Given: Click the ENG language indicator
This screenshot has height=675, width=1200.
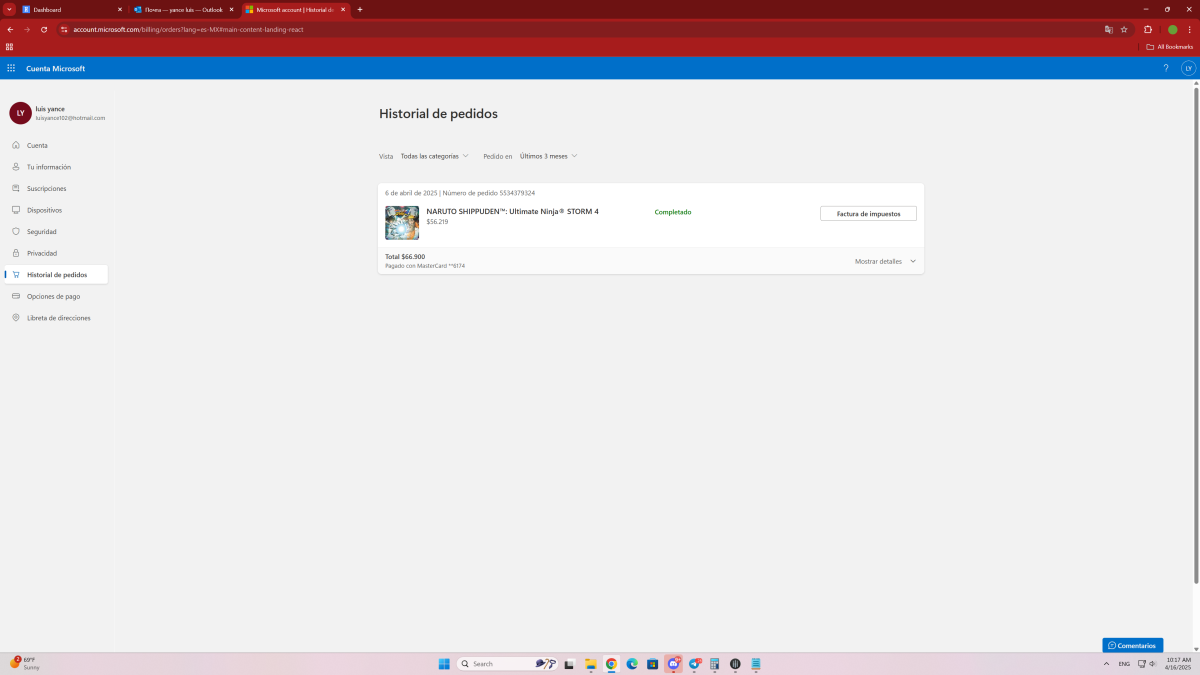Looking at the screenshot, I should [1124, 664].
